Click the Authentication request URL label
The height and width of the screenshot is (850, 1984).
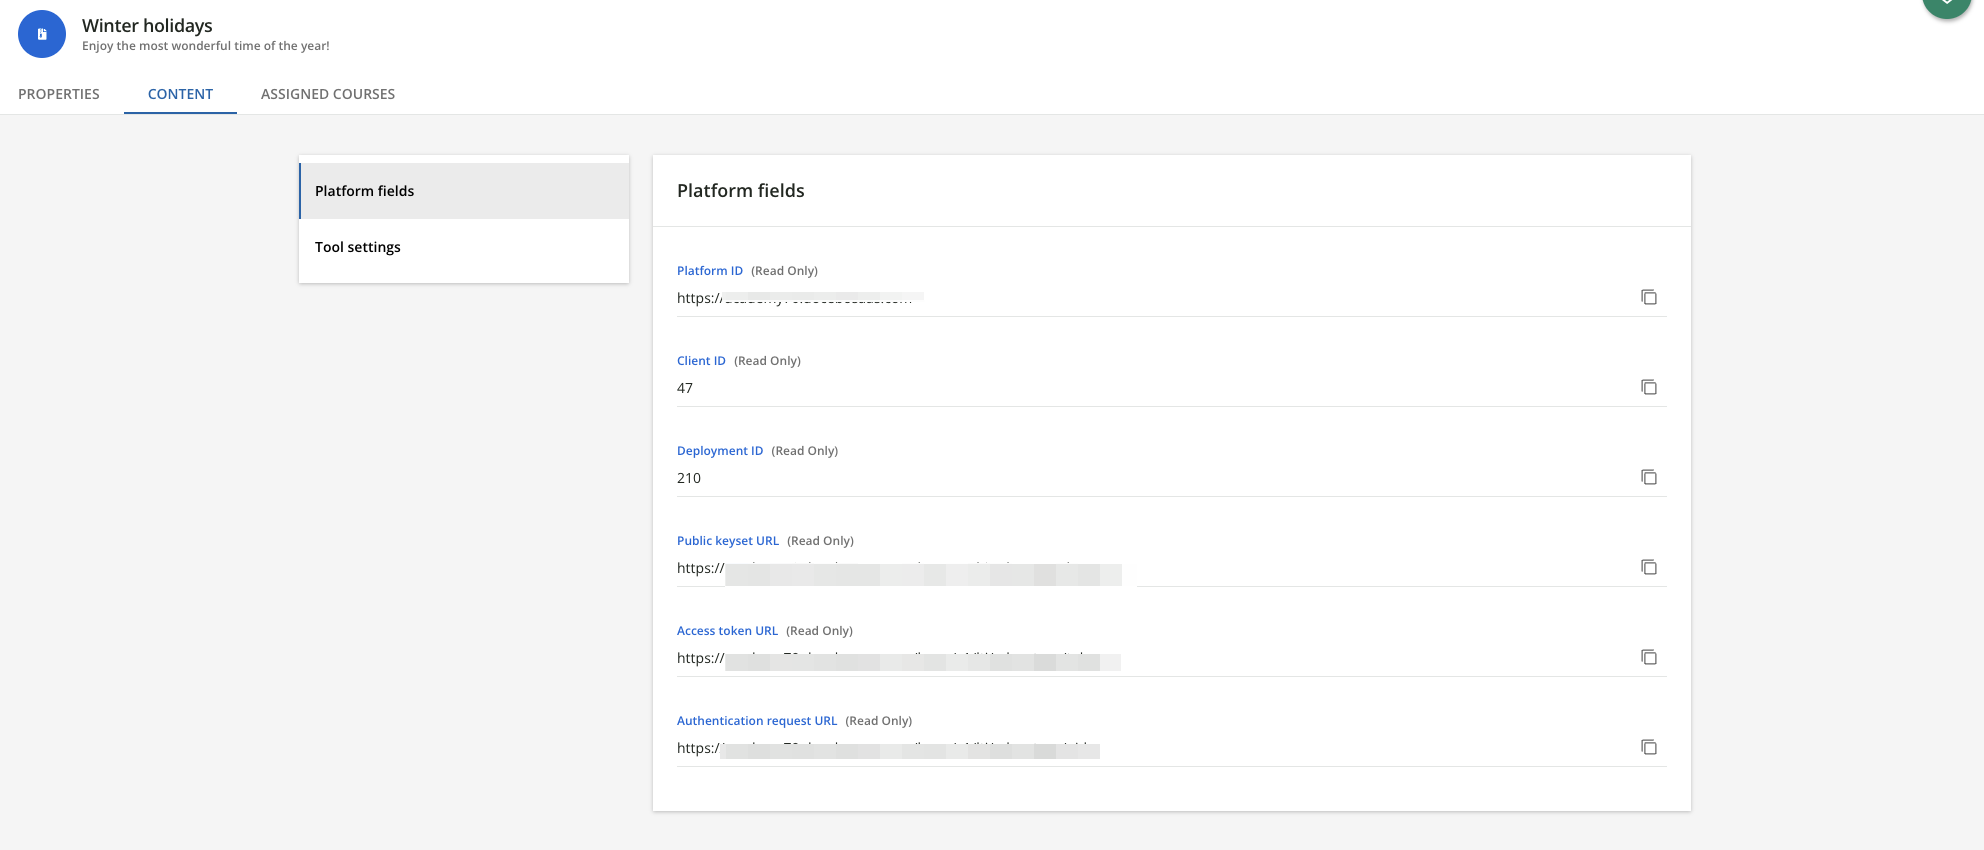(757, 721)
